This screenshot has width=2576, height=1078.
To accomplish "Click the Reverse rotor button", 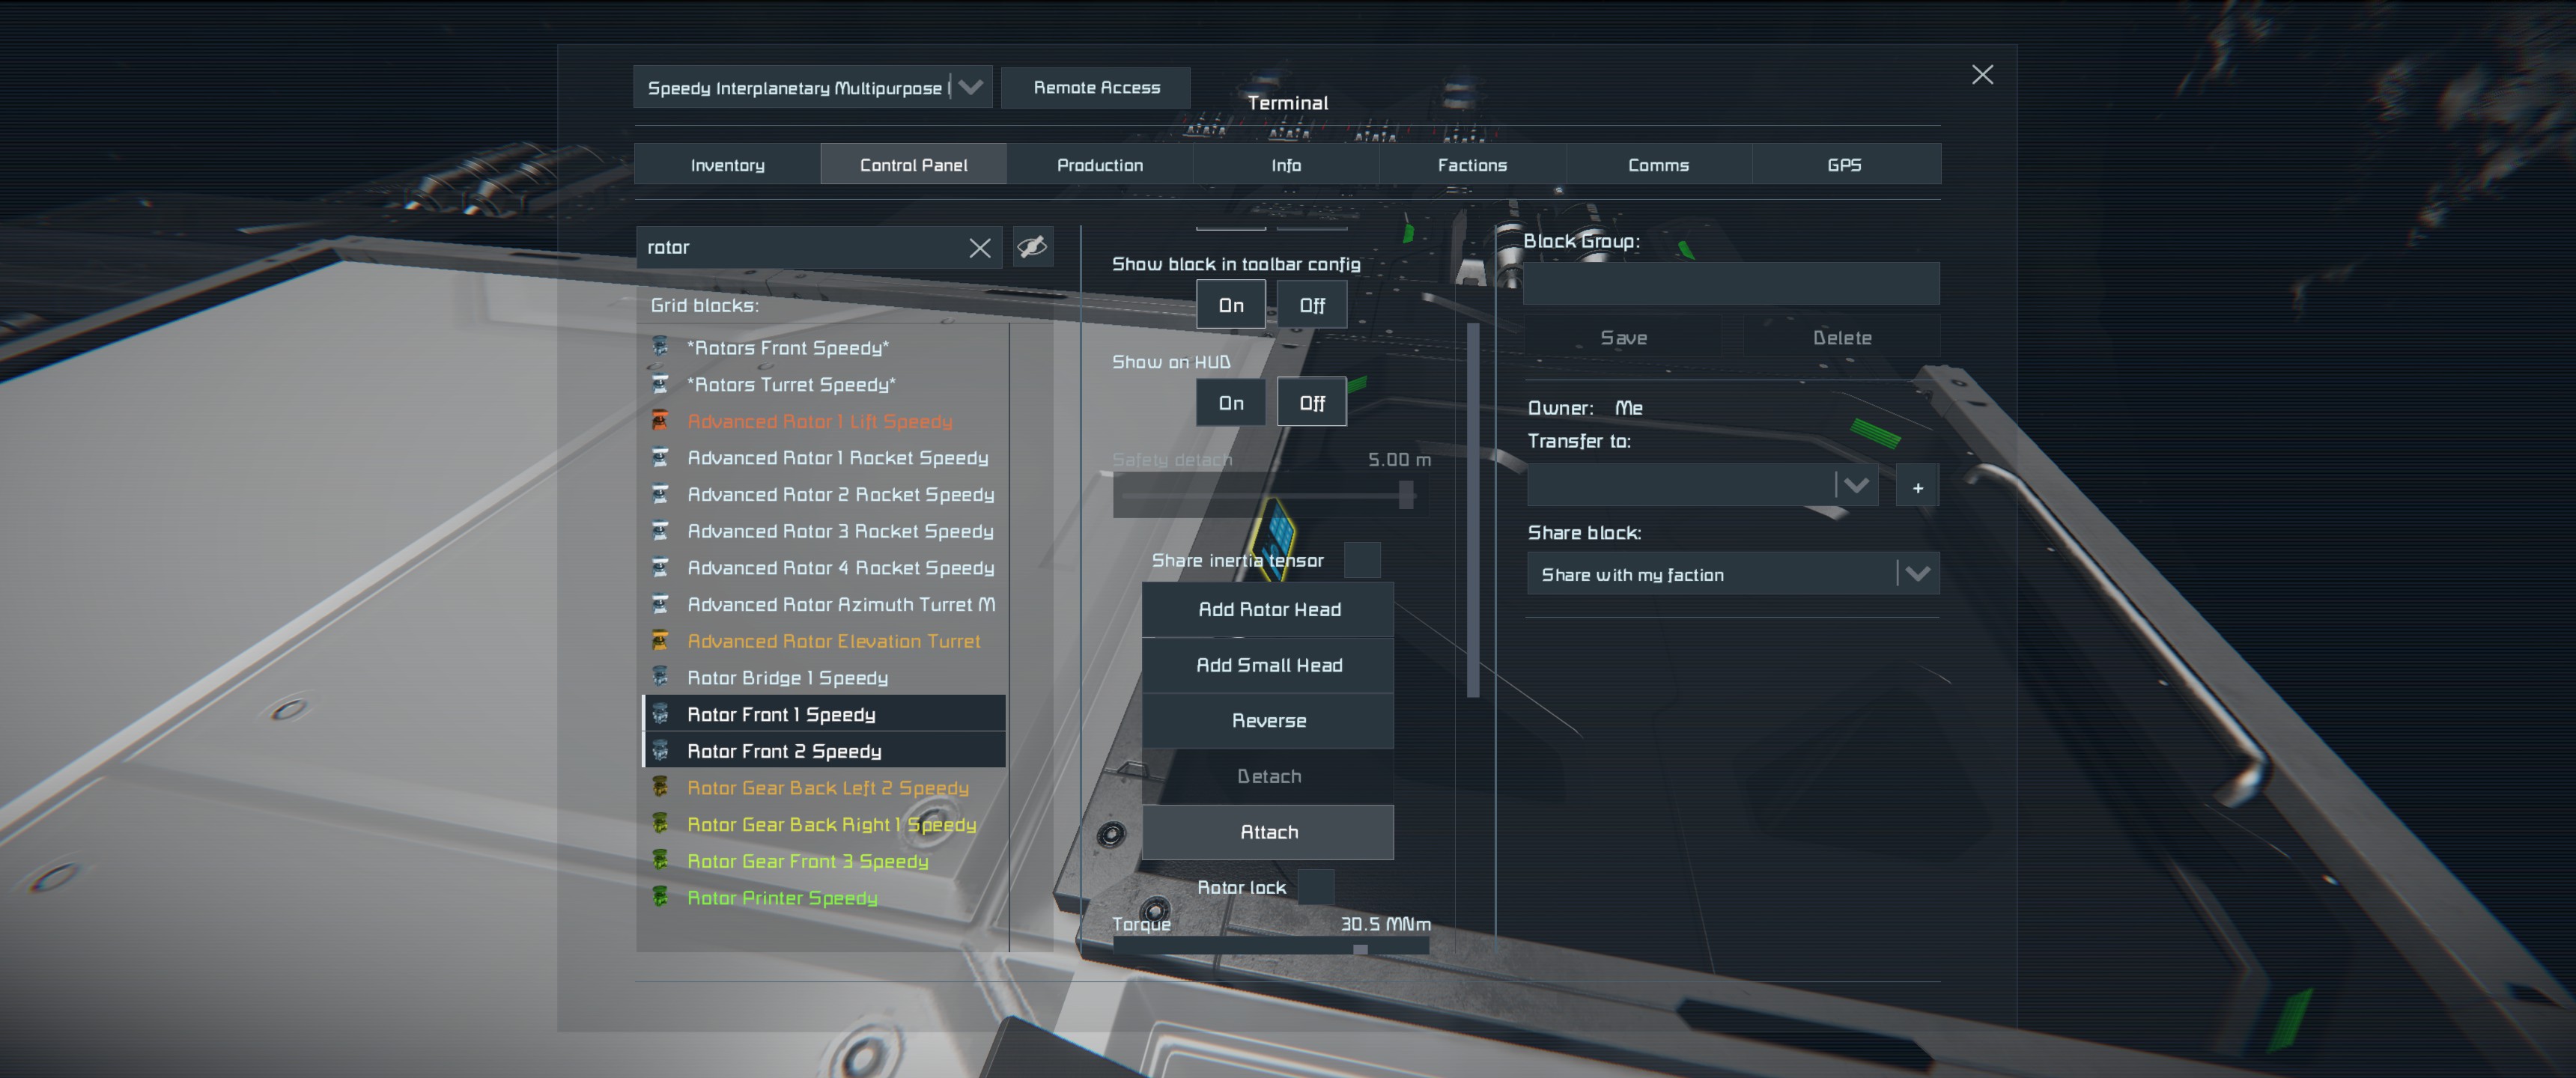I will [1268, 721].
